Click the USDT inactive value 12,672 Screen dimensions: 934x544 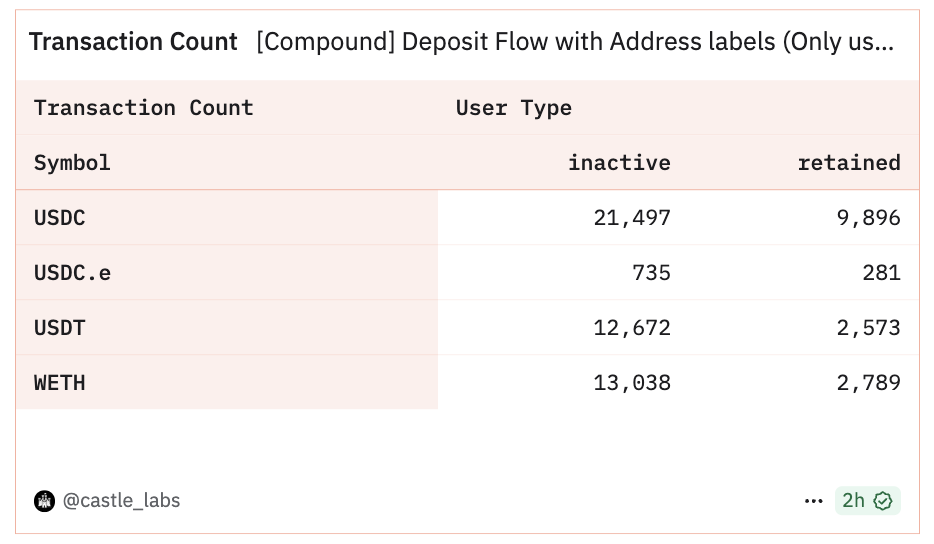pyautogui.click(x=632, y=328)
